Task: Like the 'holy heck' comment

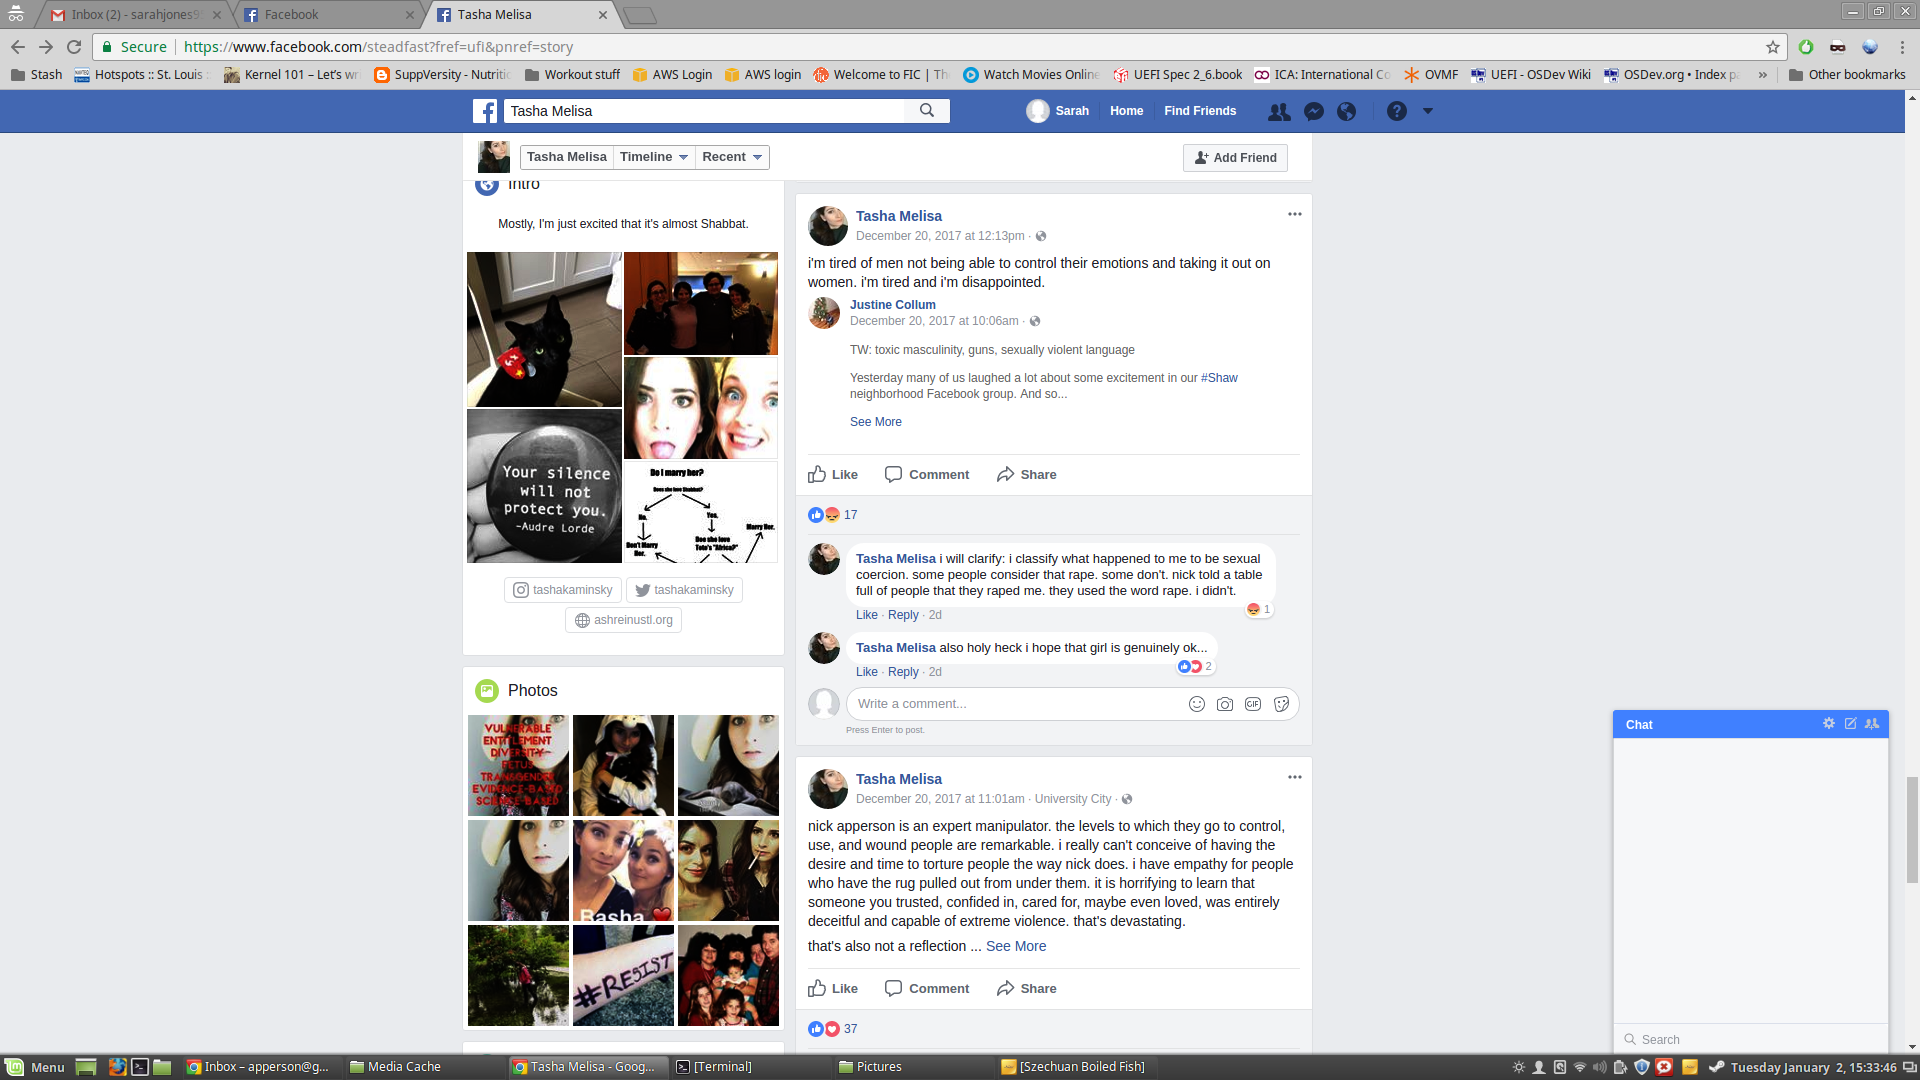Action: point(866,672)
